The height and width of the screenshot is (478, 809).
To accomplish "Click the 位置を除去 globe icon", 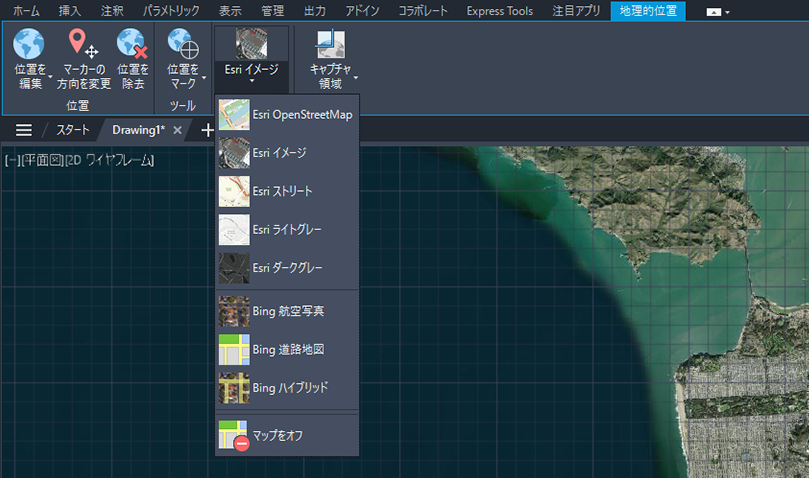I will (132, 43).
